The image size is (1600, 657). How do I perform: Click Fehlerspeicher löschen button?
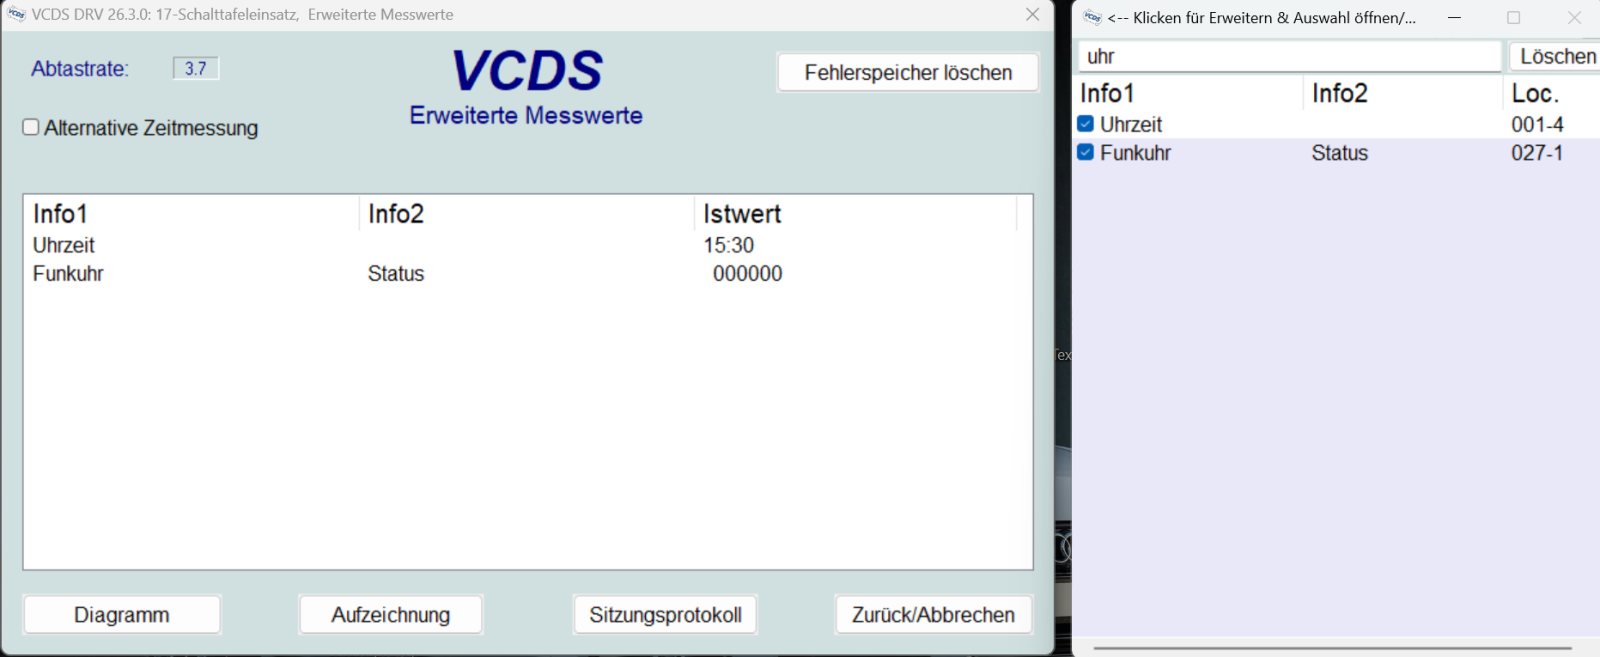pyautogui.click(x=908, y=72)
